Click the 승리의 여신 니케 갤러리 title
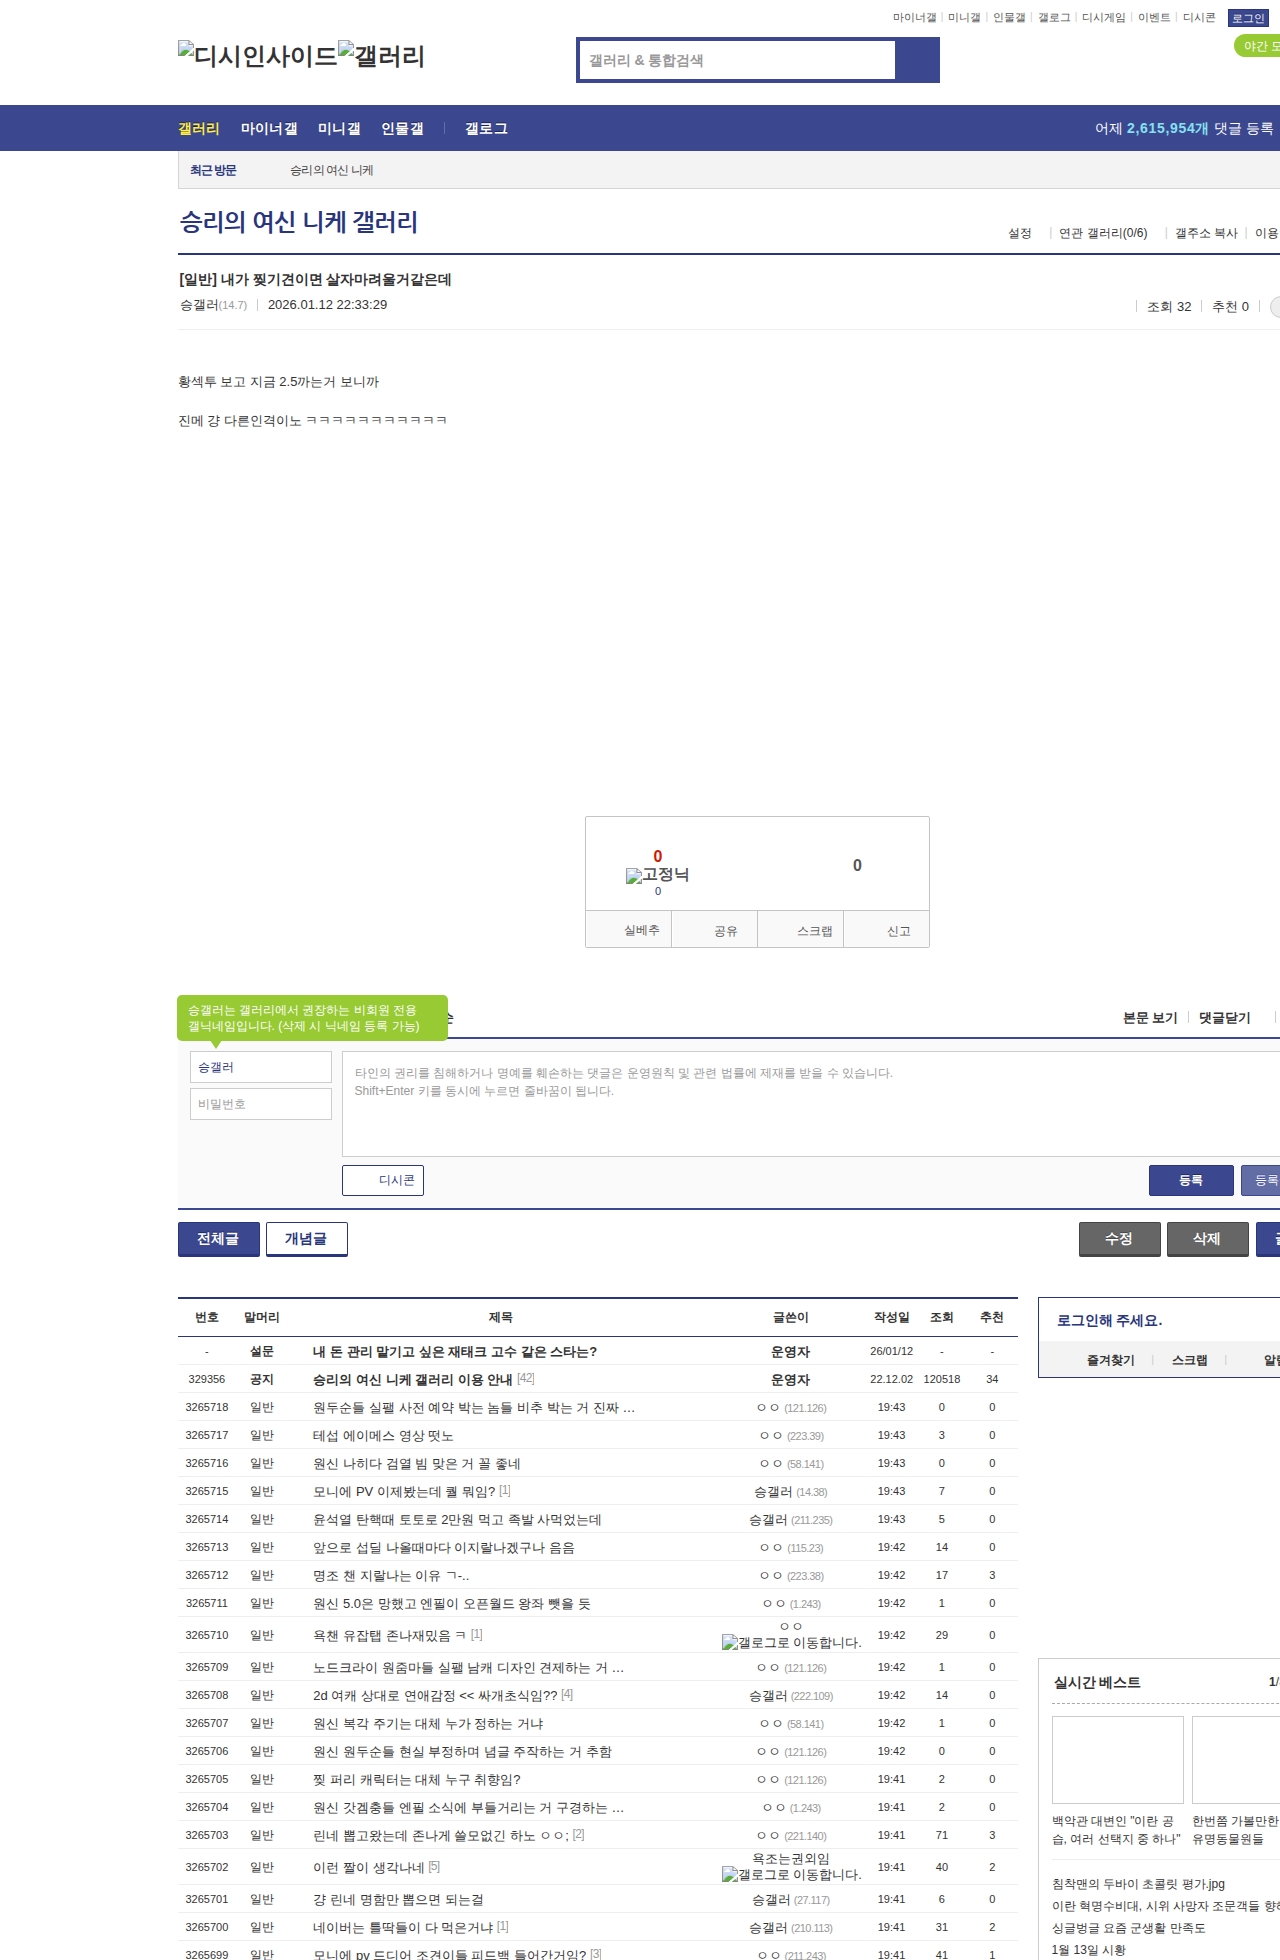This screenshot has width=1280, height=1960. pyautogui.click(x=298, y=222)
